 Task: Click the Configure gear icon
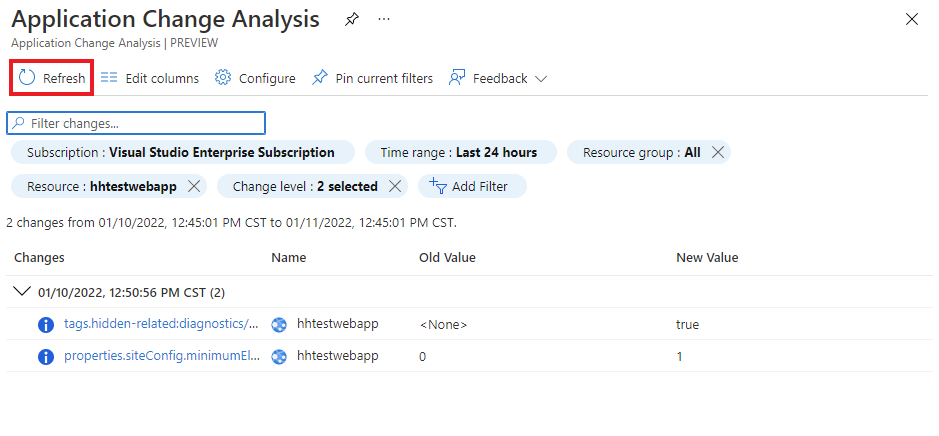(224, 78)
